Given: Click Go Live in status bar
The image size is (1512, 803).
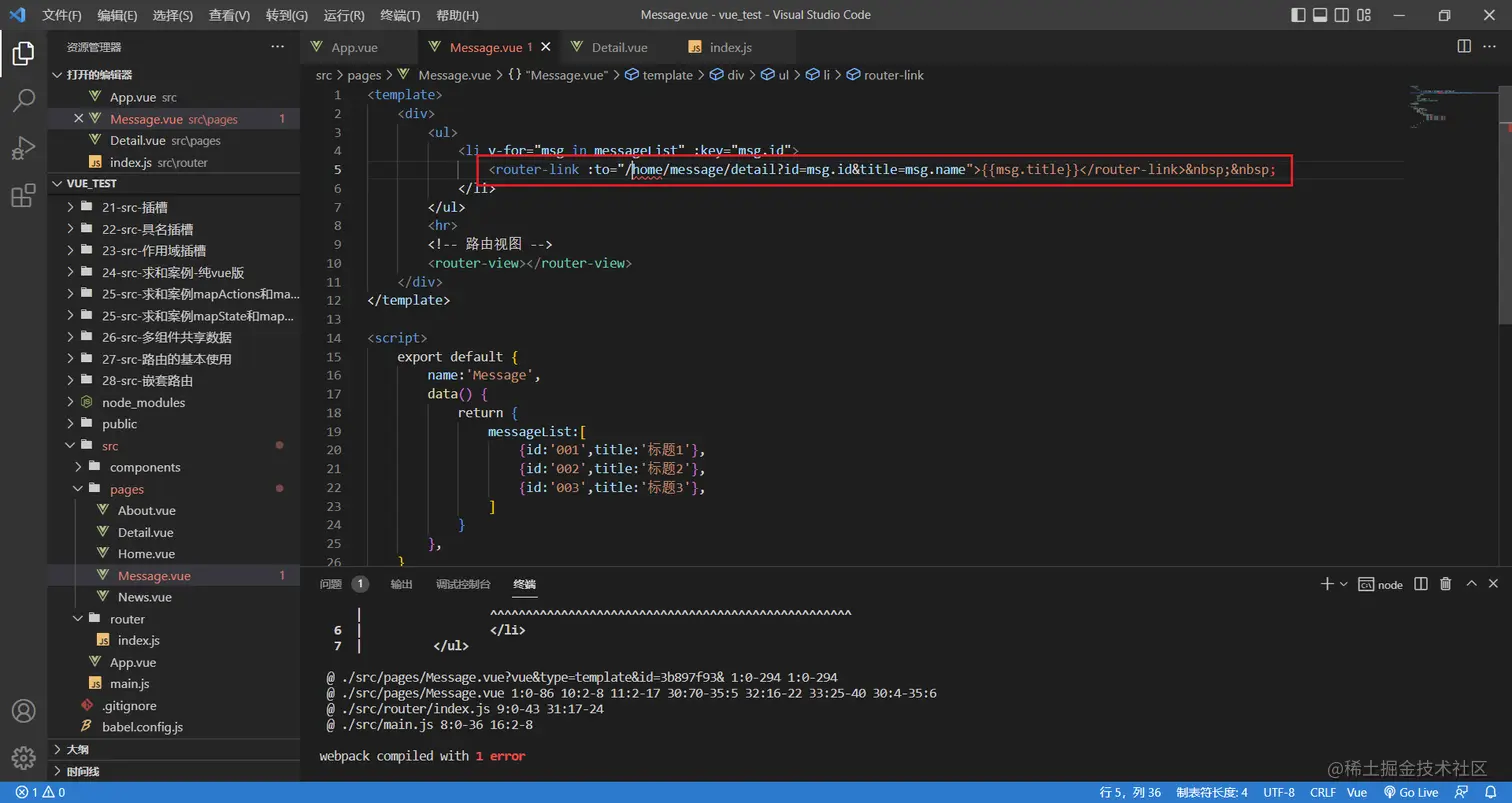Looking at the screenshot, I should (1410, 792).
